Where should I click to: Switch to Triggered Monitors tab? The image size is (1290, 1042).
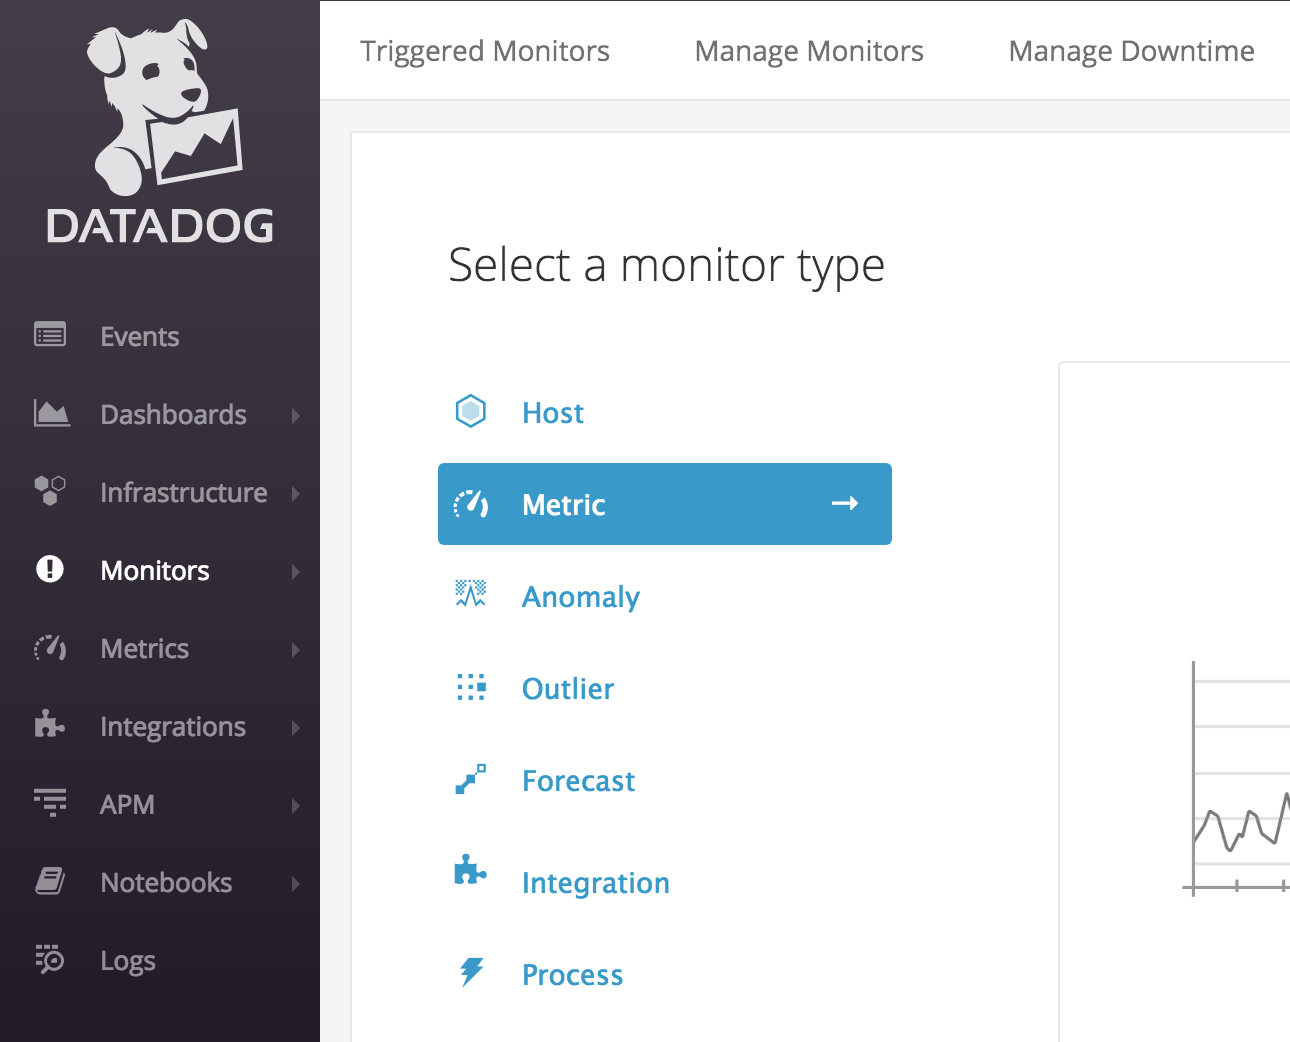(x=485, y=51)
